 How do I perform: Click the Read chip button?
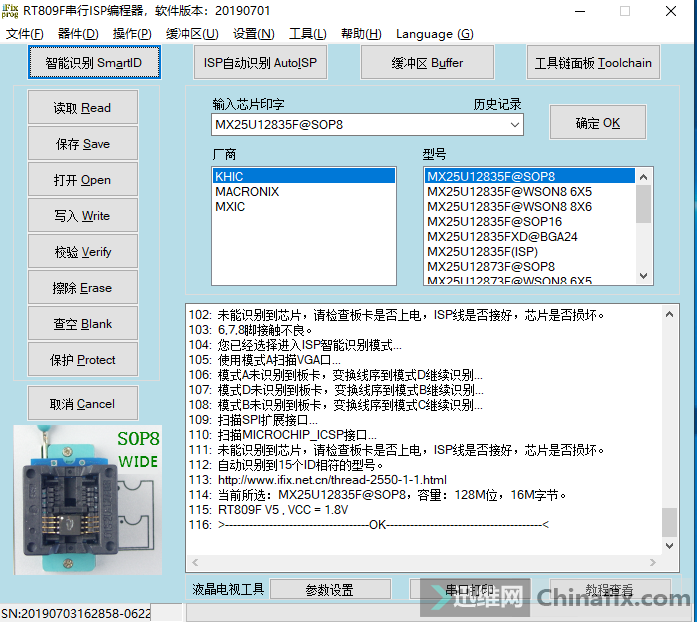[x=83, y=108]
